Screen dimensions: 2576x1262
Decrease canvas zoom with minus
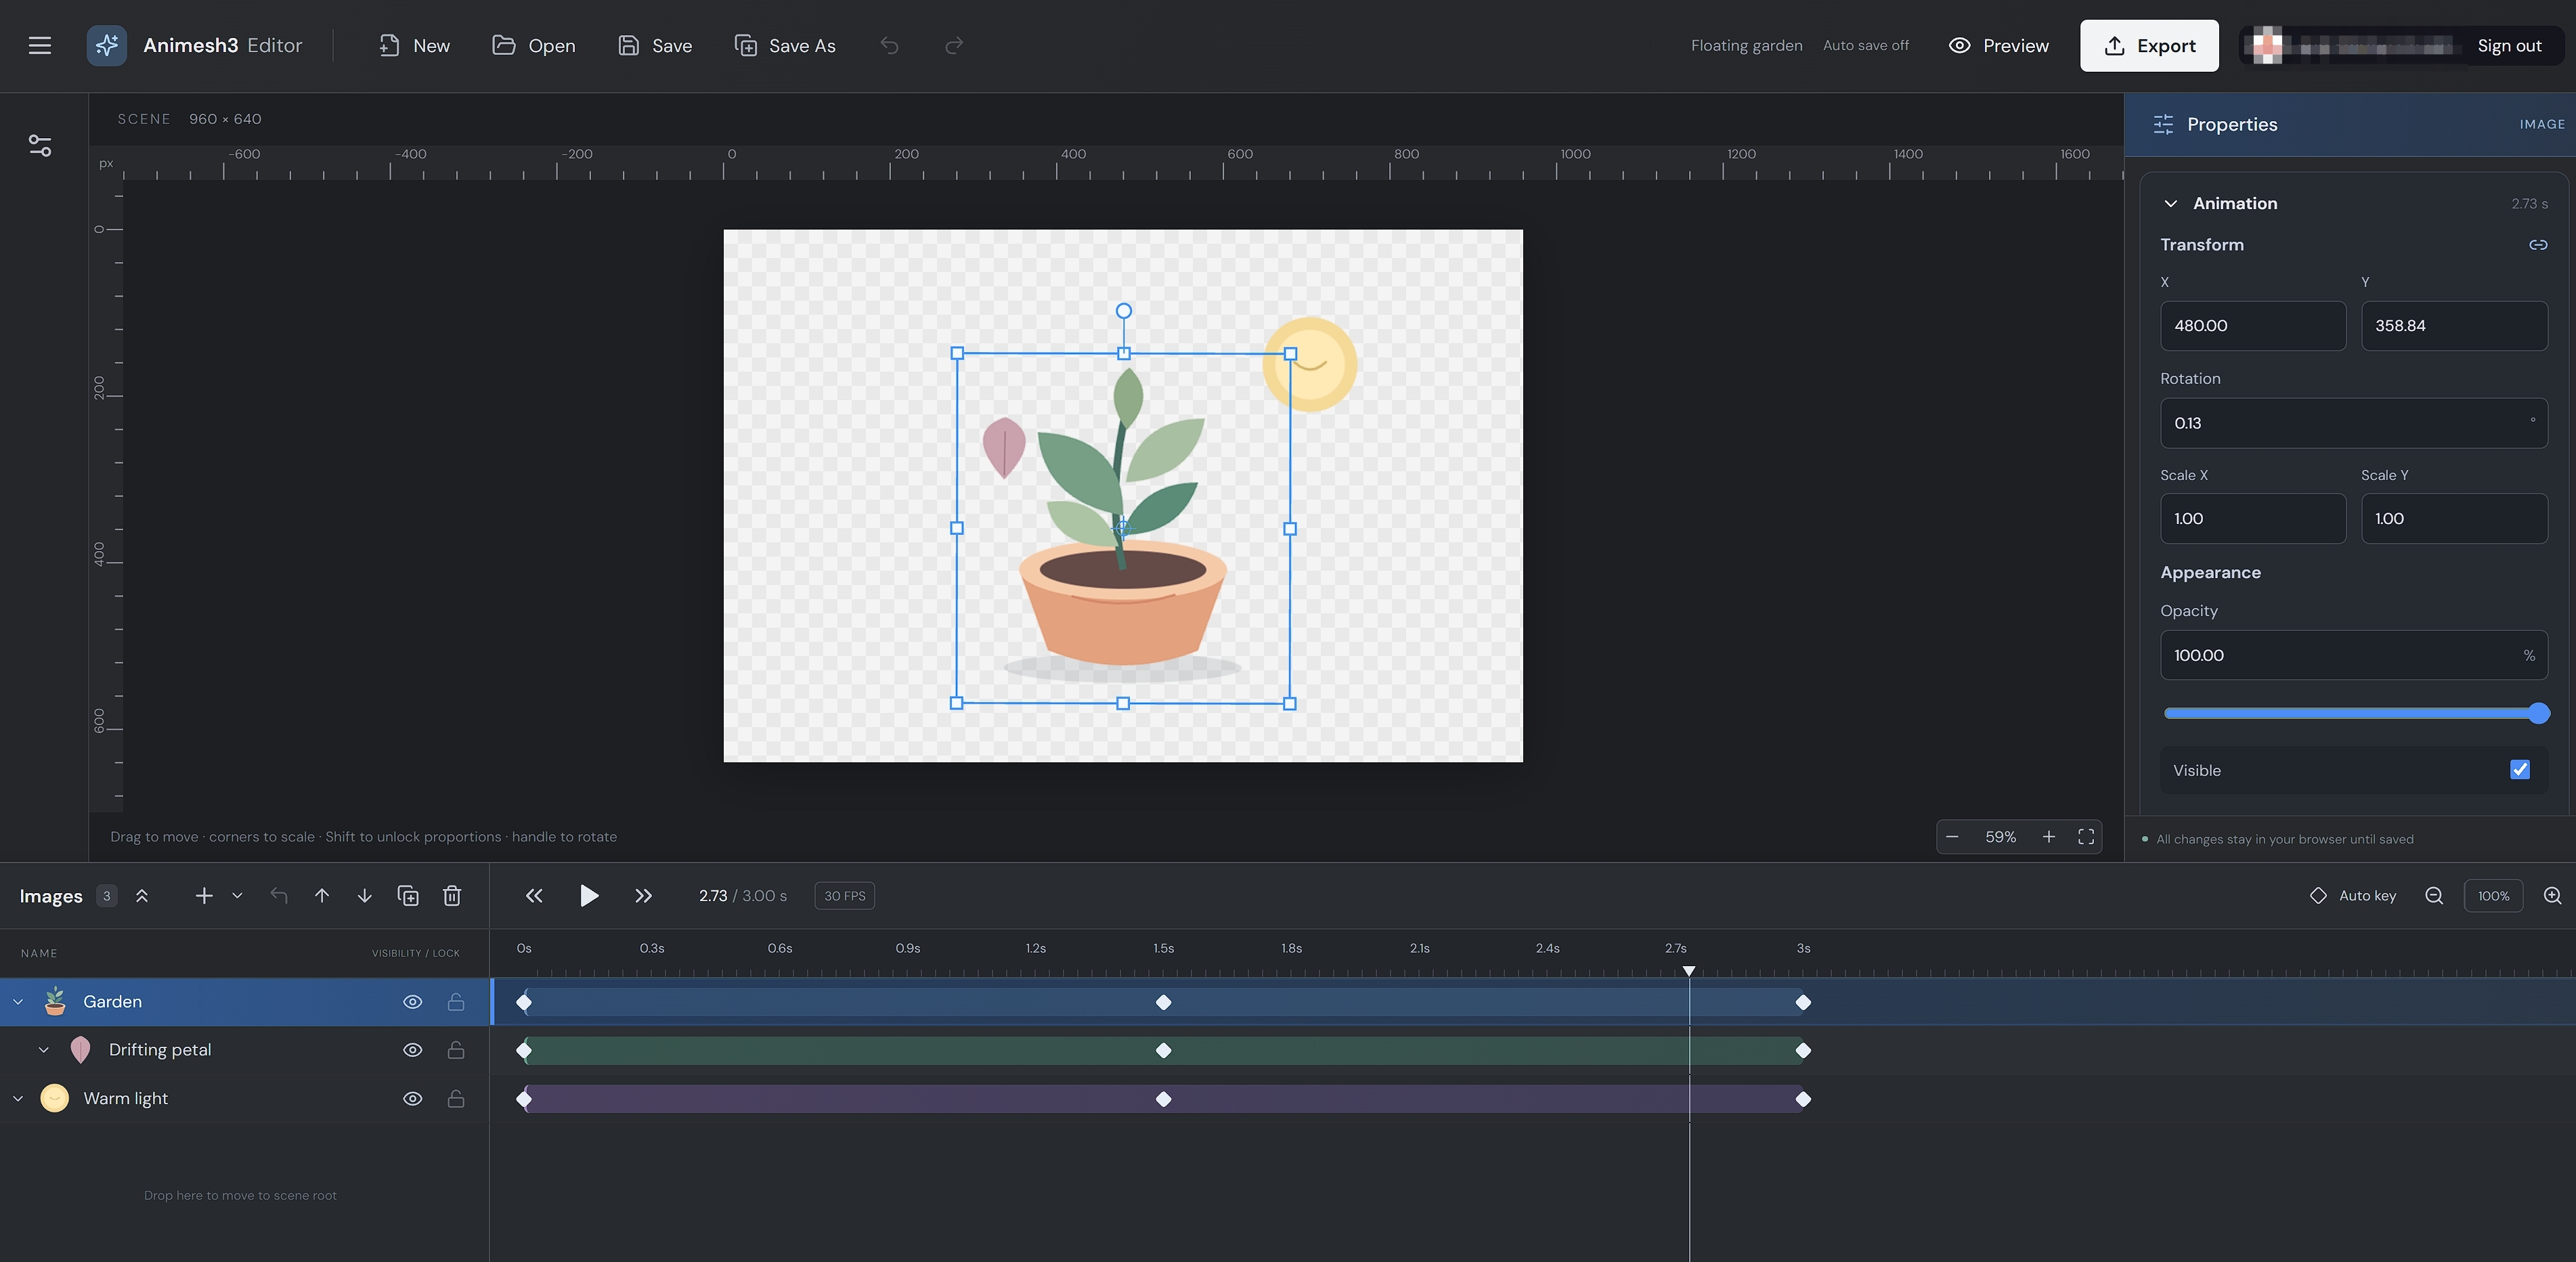(x=1952, y=837)
